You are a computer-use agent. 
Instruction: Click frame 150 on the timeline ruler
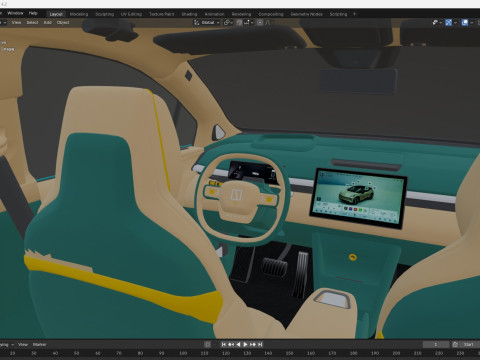(289, 353)
